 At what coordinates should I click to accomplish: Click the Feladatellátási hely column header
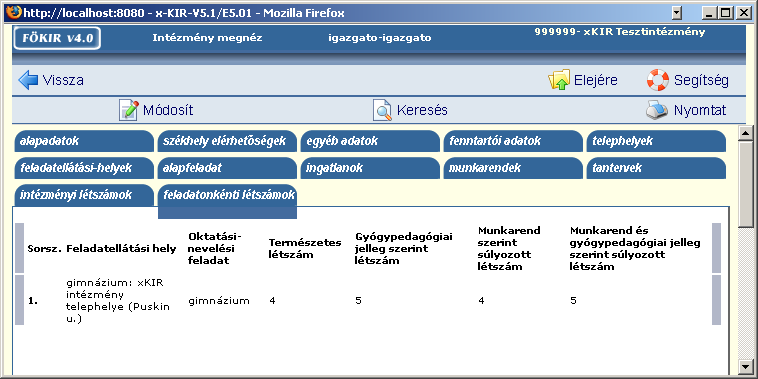tap(121, 249)
